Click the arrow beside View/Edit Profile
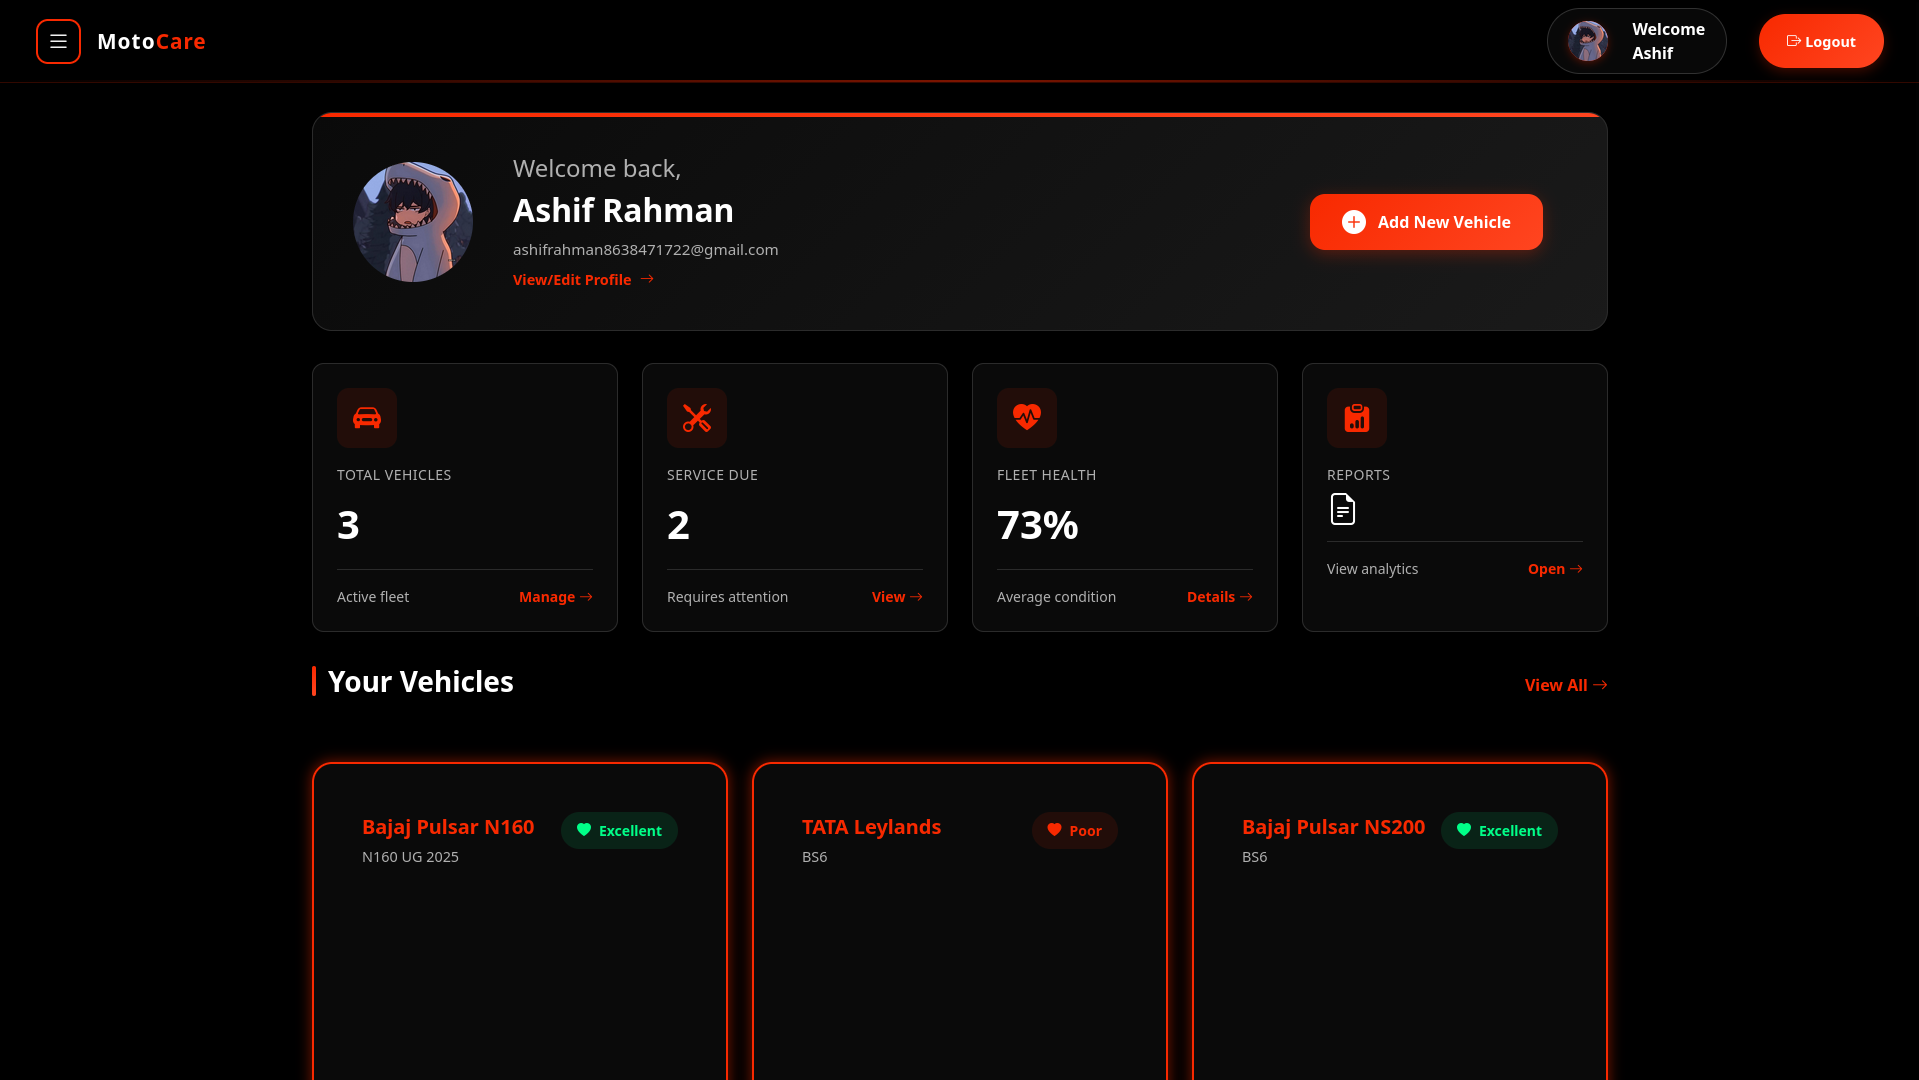Screen dimensions: 1919x1080 point(647,279)
